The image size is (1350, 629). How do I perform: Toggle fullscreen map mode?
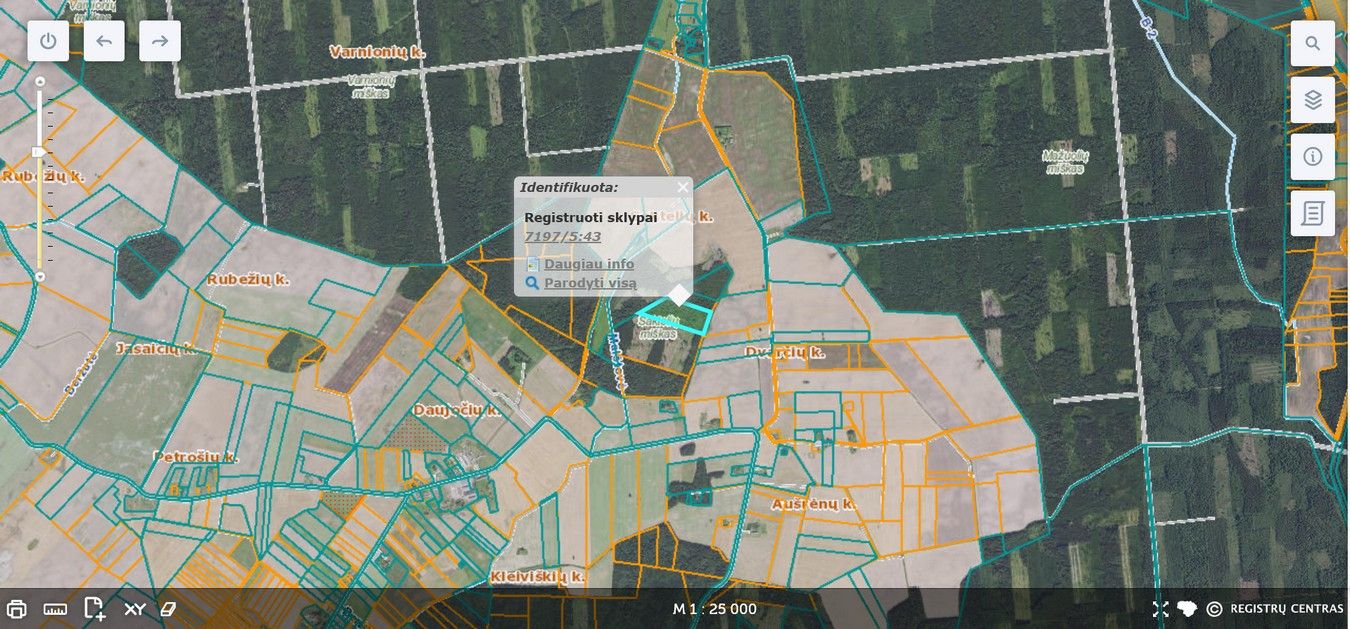(1160, 609)
